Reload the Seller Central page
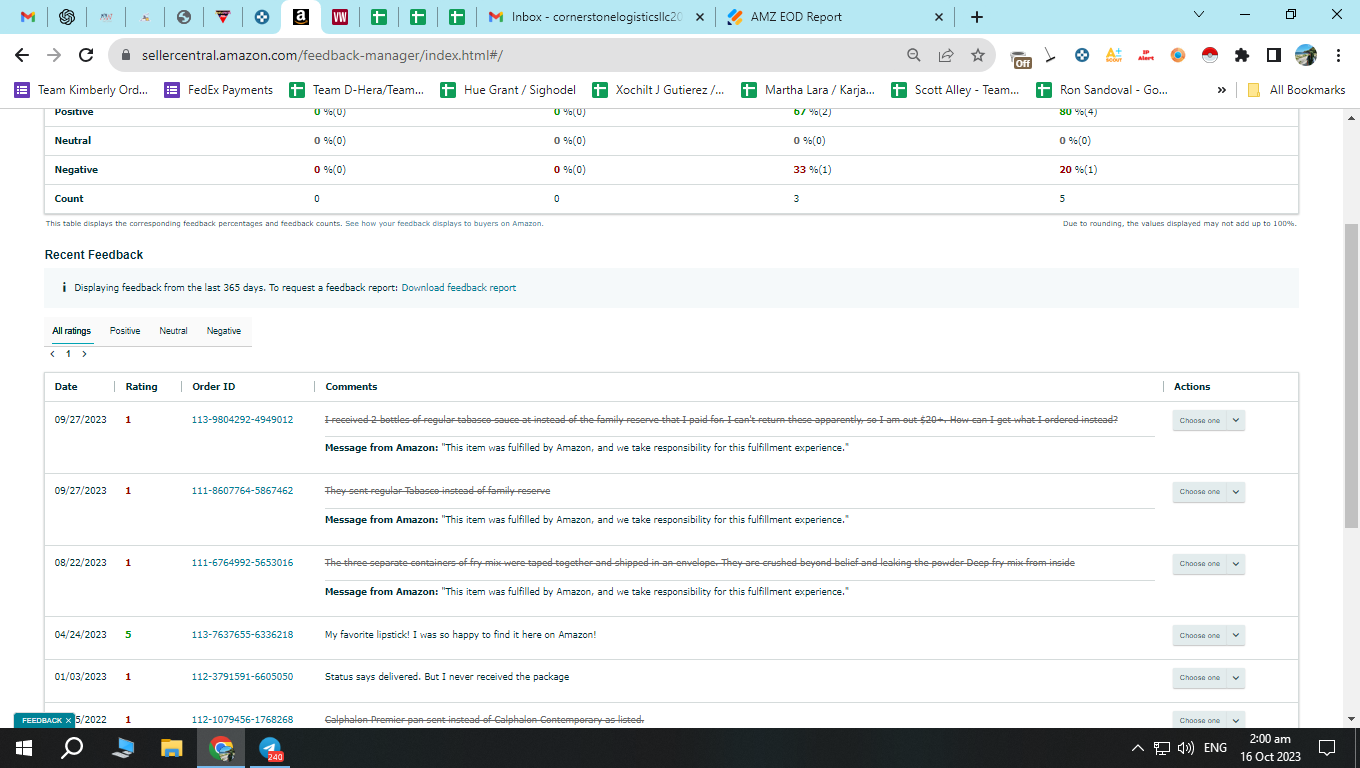This screenshot has width=1360, height=768. click(x=86, y=55)
